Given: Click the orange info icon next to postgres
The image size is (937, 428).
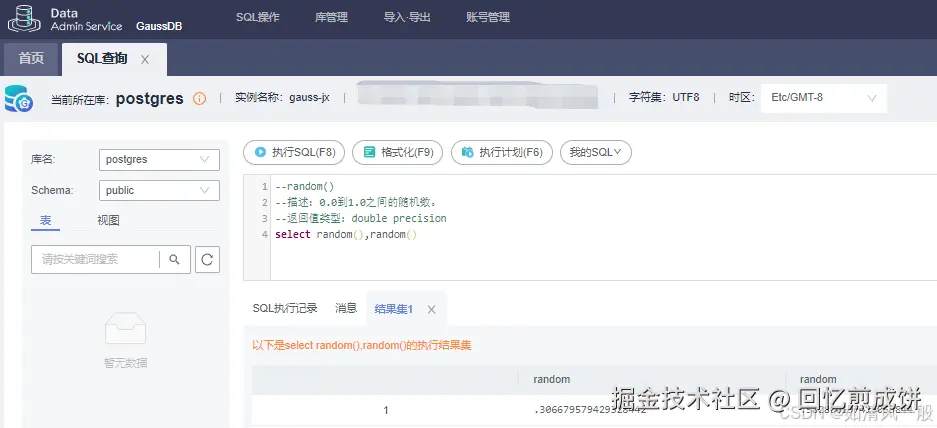Looking at the screenshot, I should point(200,99).
